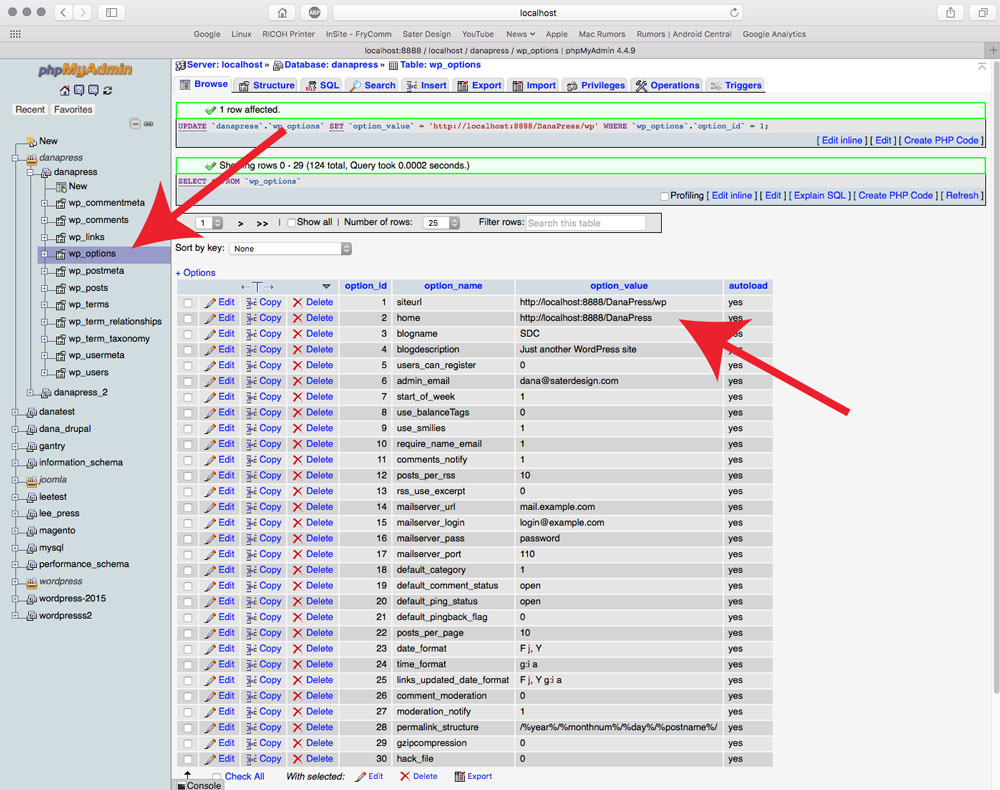Open the page number dropdown
This screenshot has width=1000, height=790.
point(210,223)
